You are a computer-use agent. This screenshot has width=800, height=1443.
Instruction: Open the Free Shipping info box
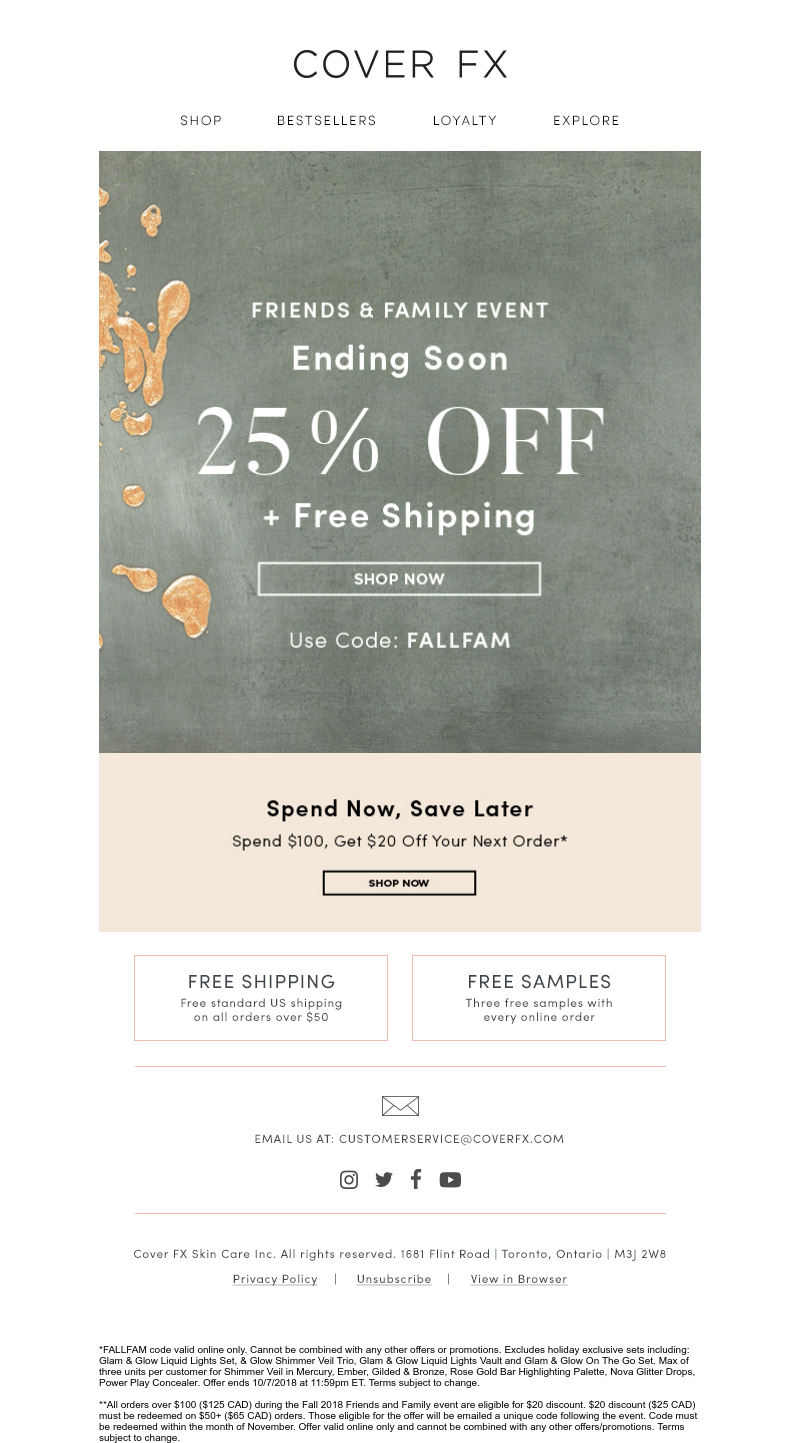point(261,998)
